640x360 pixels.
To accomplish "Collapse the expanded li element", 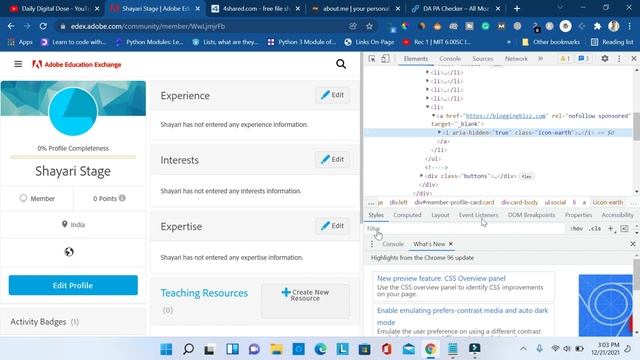I will (x=427, y=107).
